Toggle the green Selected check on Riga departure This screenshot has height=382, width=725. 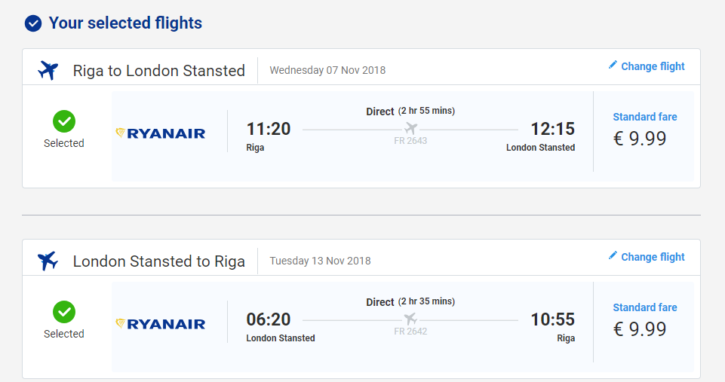(64, 122)
